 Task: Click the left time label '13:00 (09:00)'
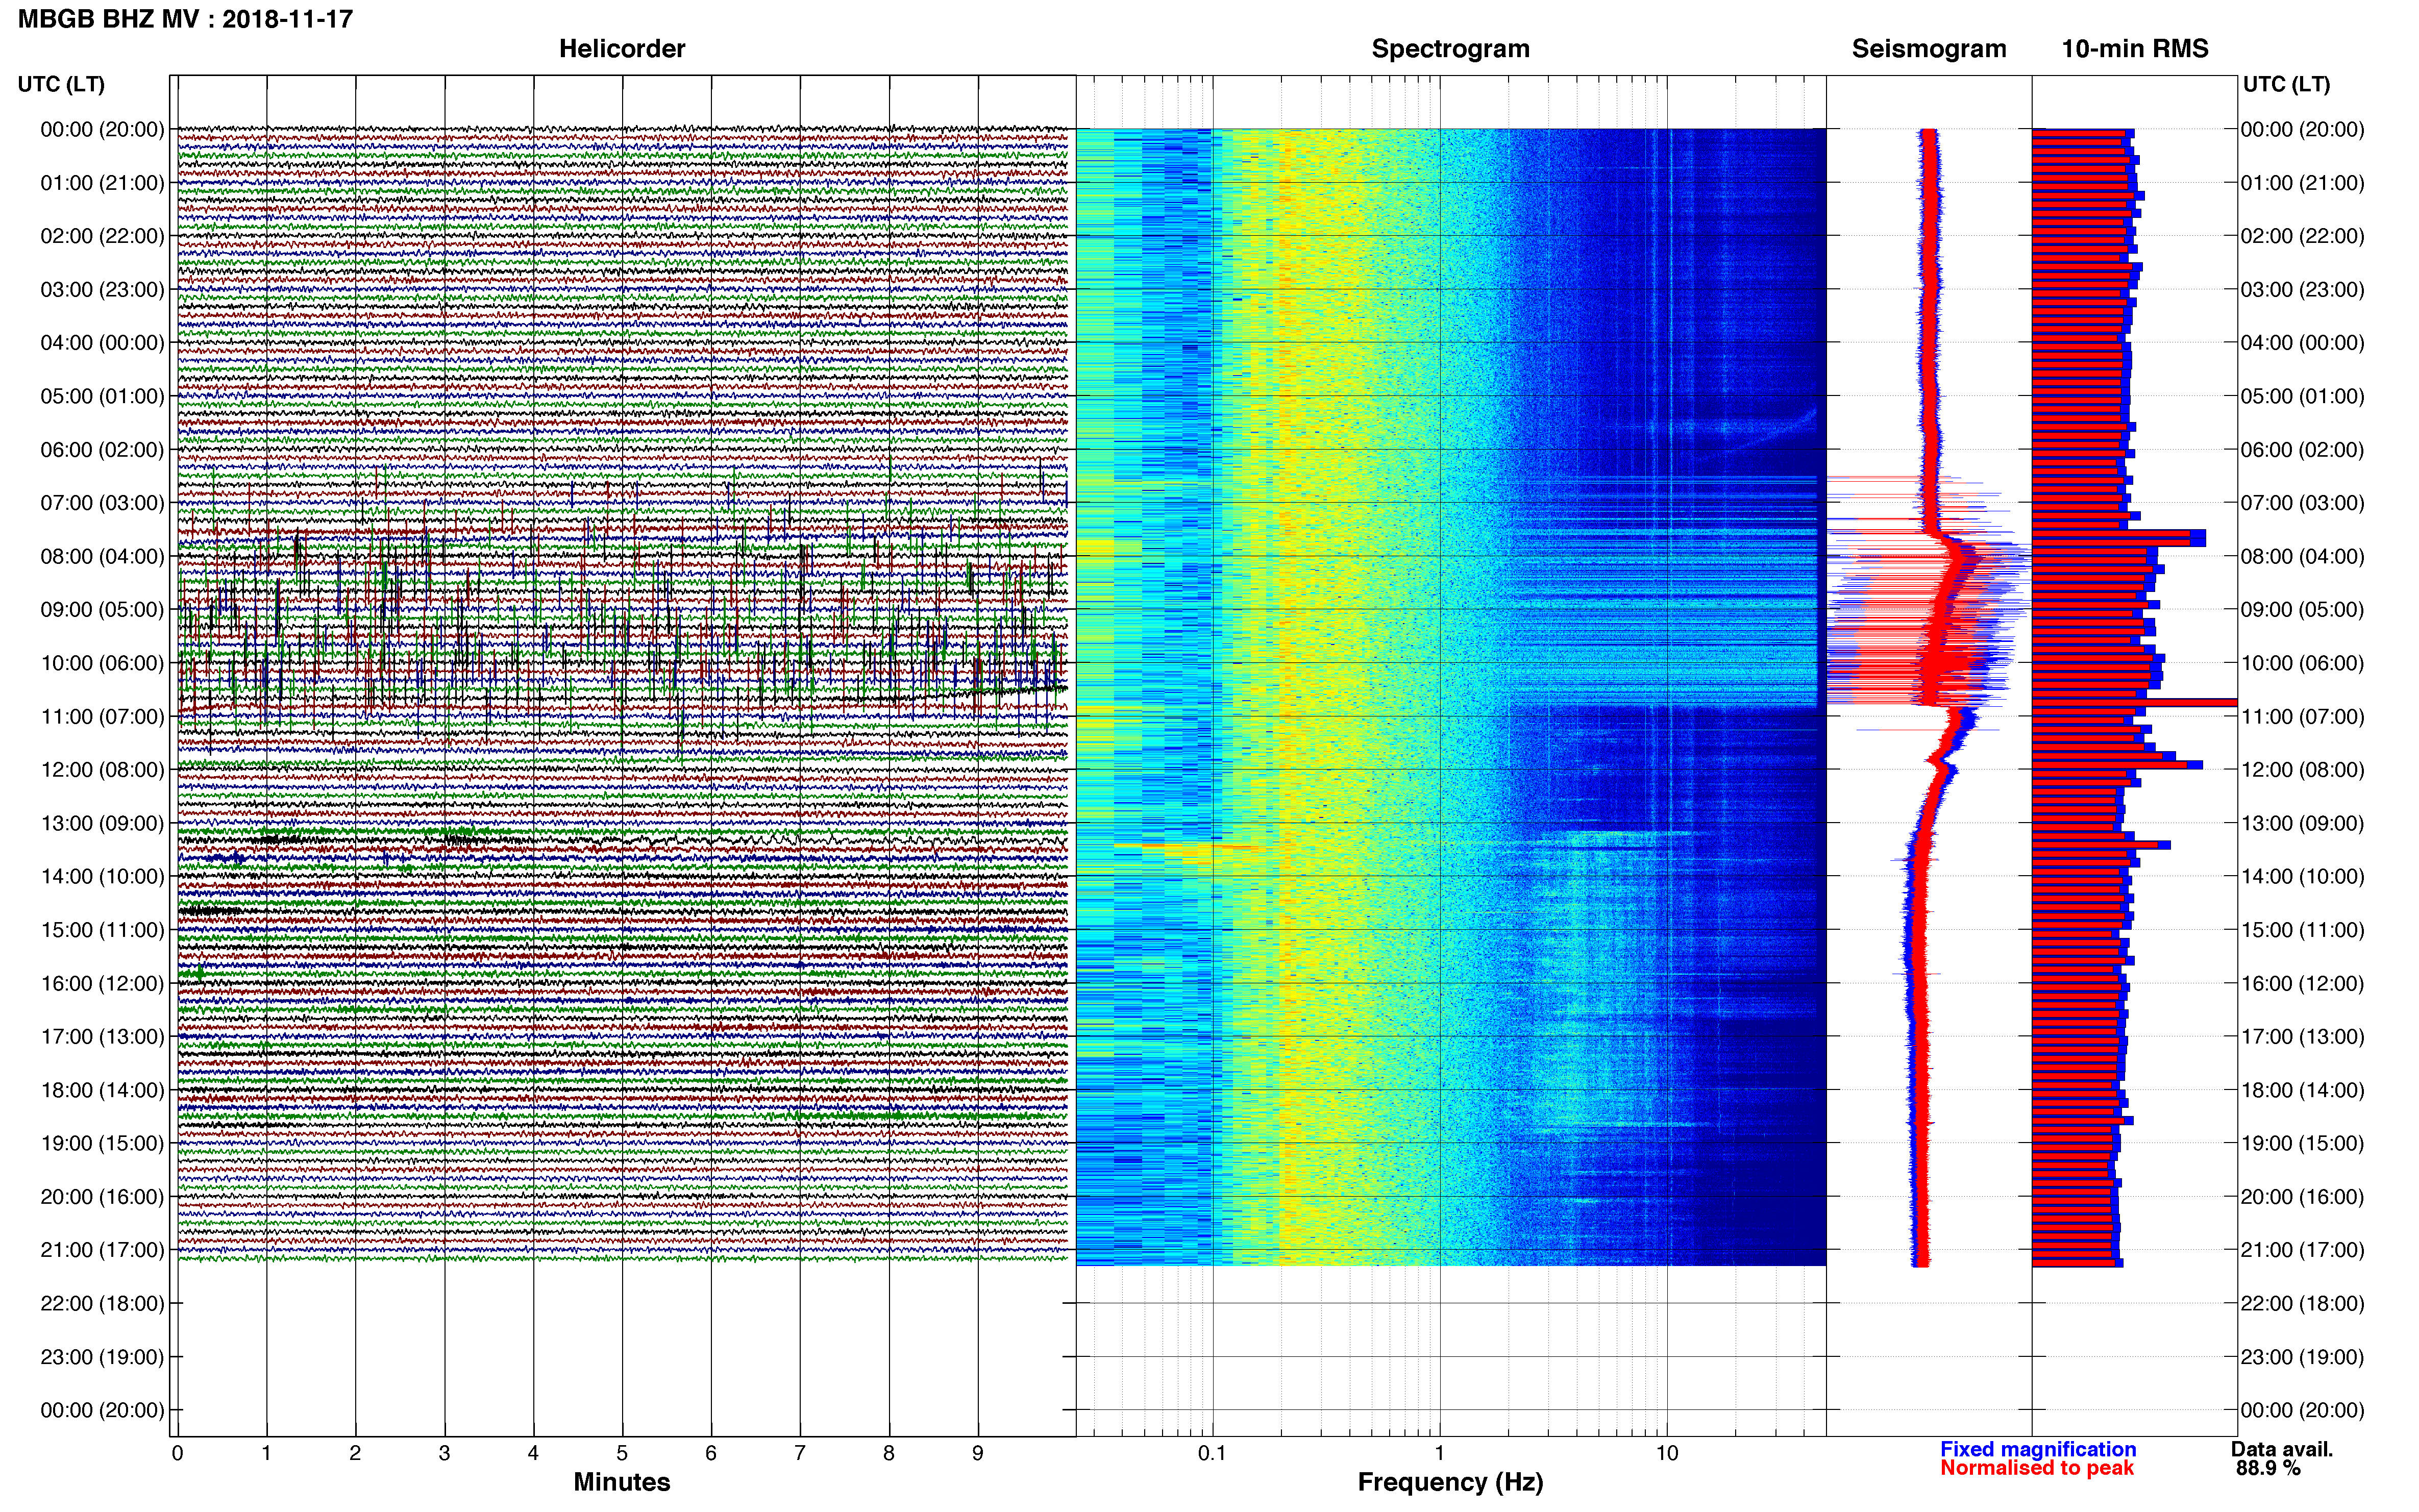pos(102,823)
